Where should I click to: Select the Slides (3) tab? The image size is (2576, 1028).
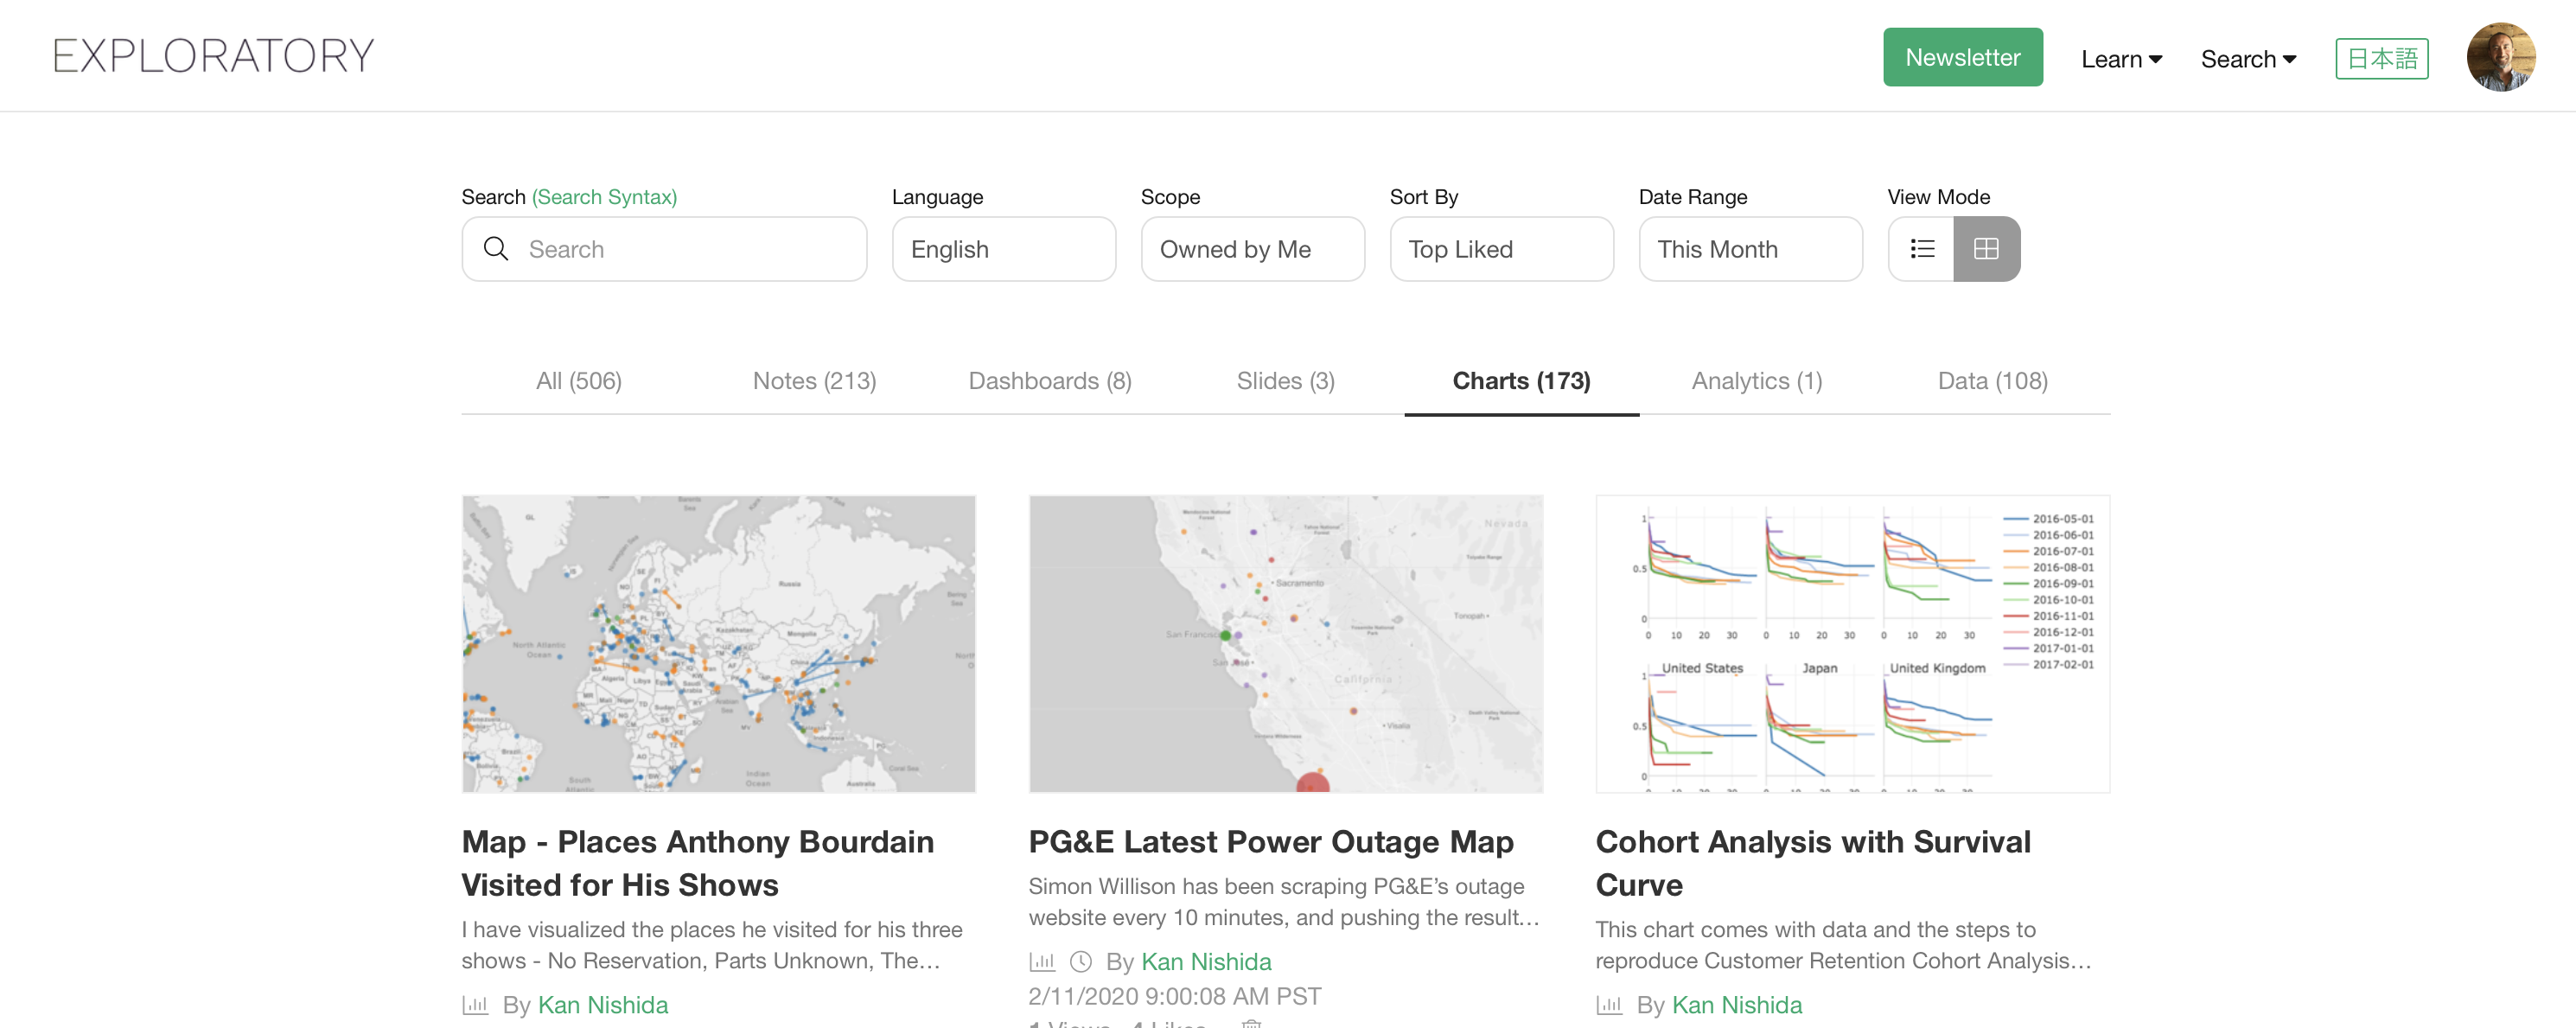point(1286,381)
